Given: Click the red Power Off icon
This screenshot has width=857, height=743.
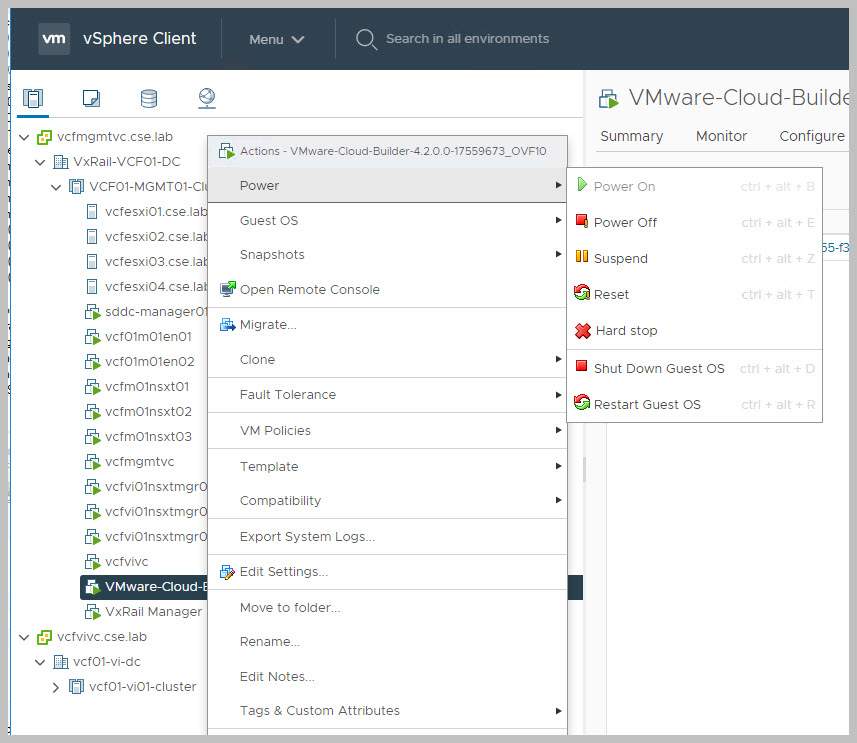Looking at the screenshot, I should point(582,222).
